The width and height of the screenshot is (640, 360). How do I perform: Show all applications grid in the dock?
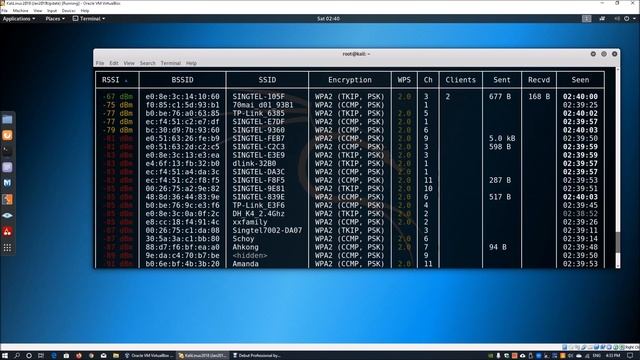point(7,248)
